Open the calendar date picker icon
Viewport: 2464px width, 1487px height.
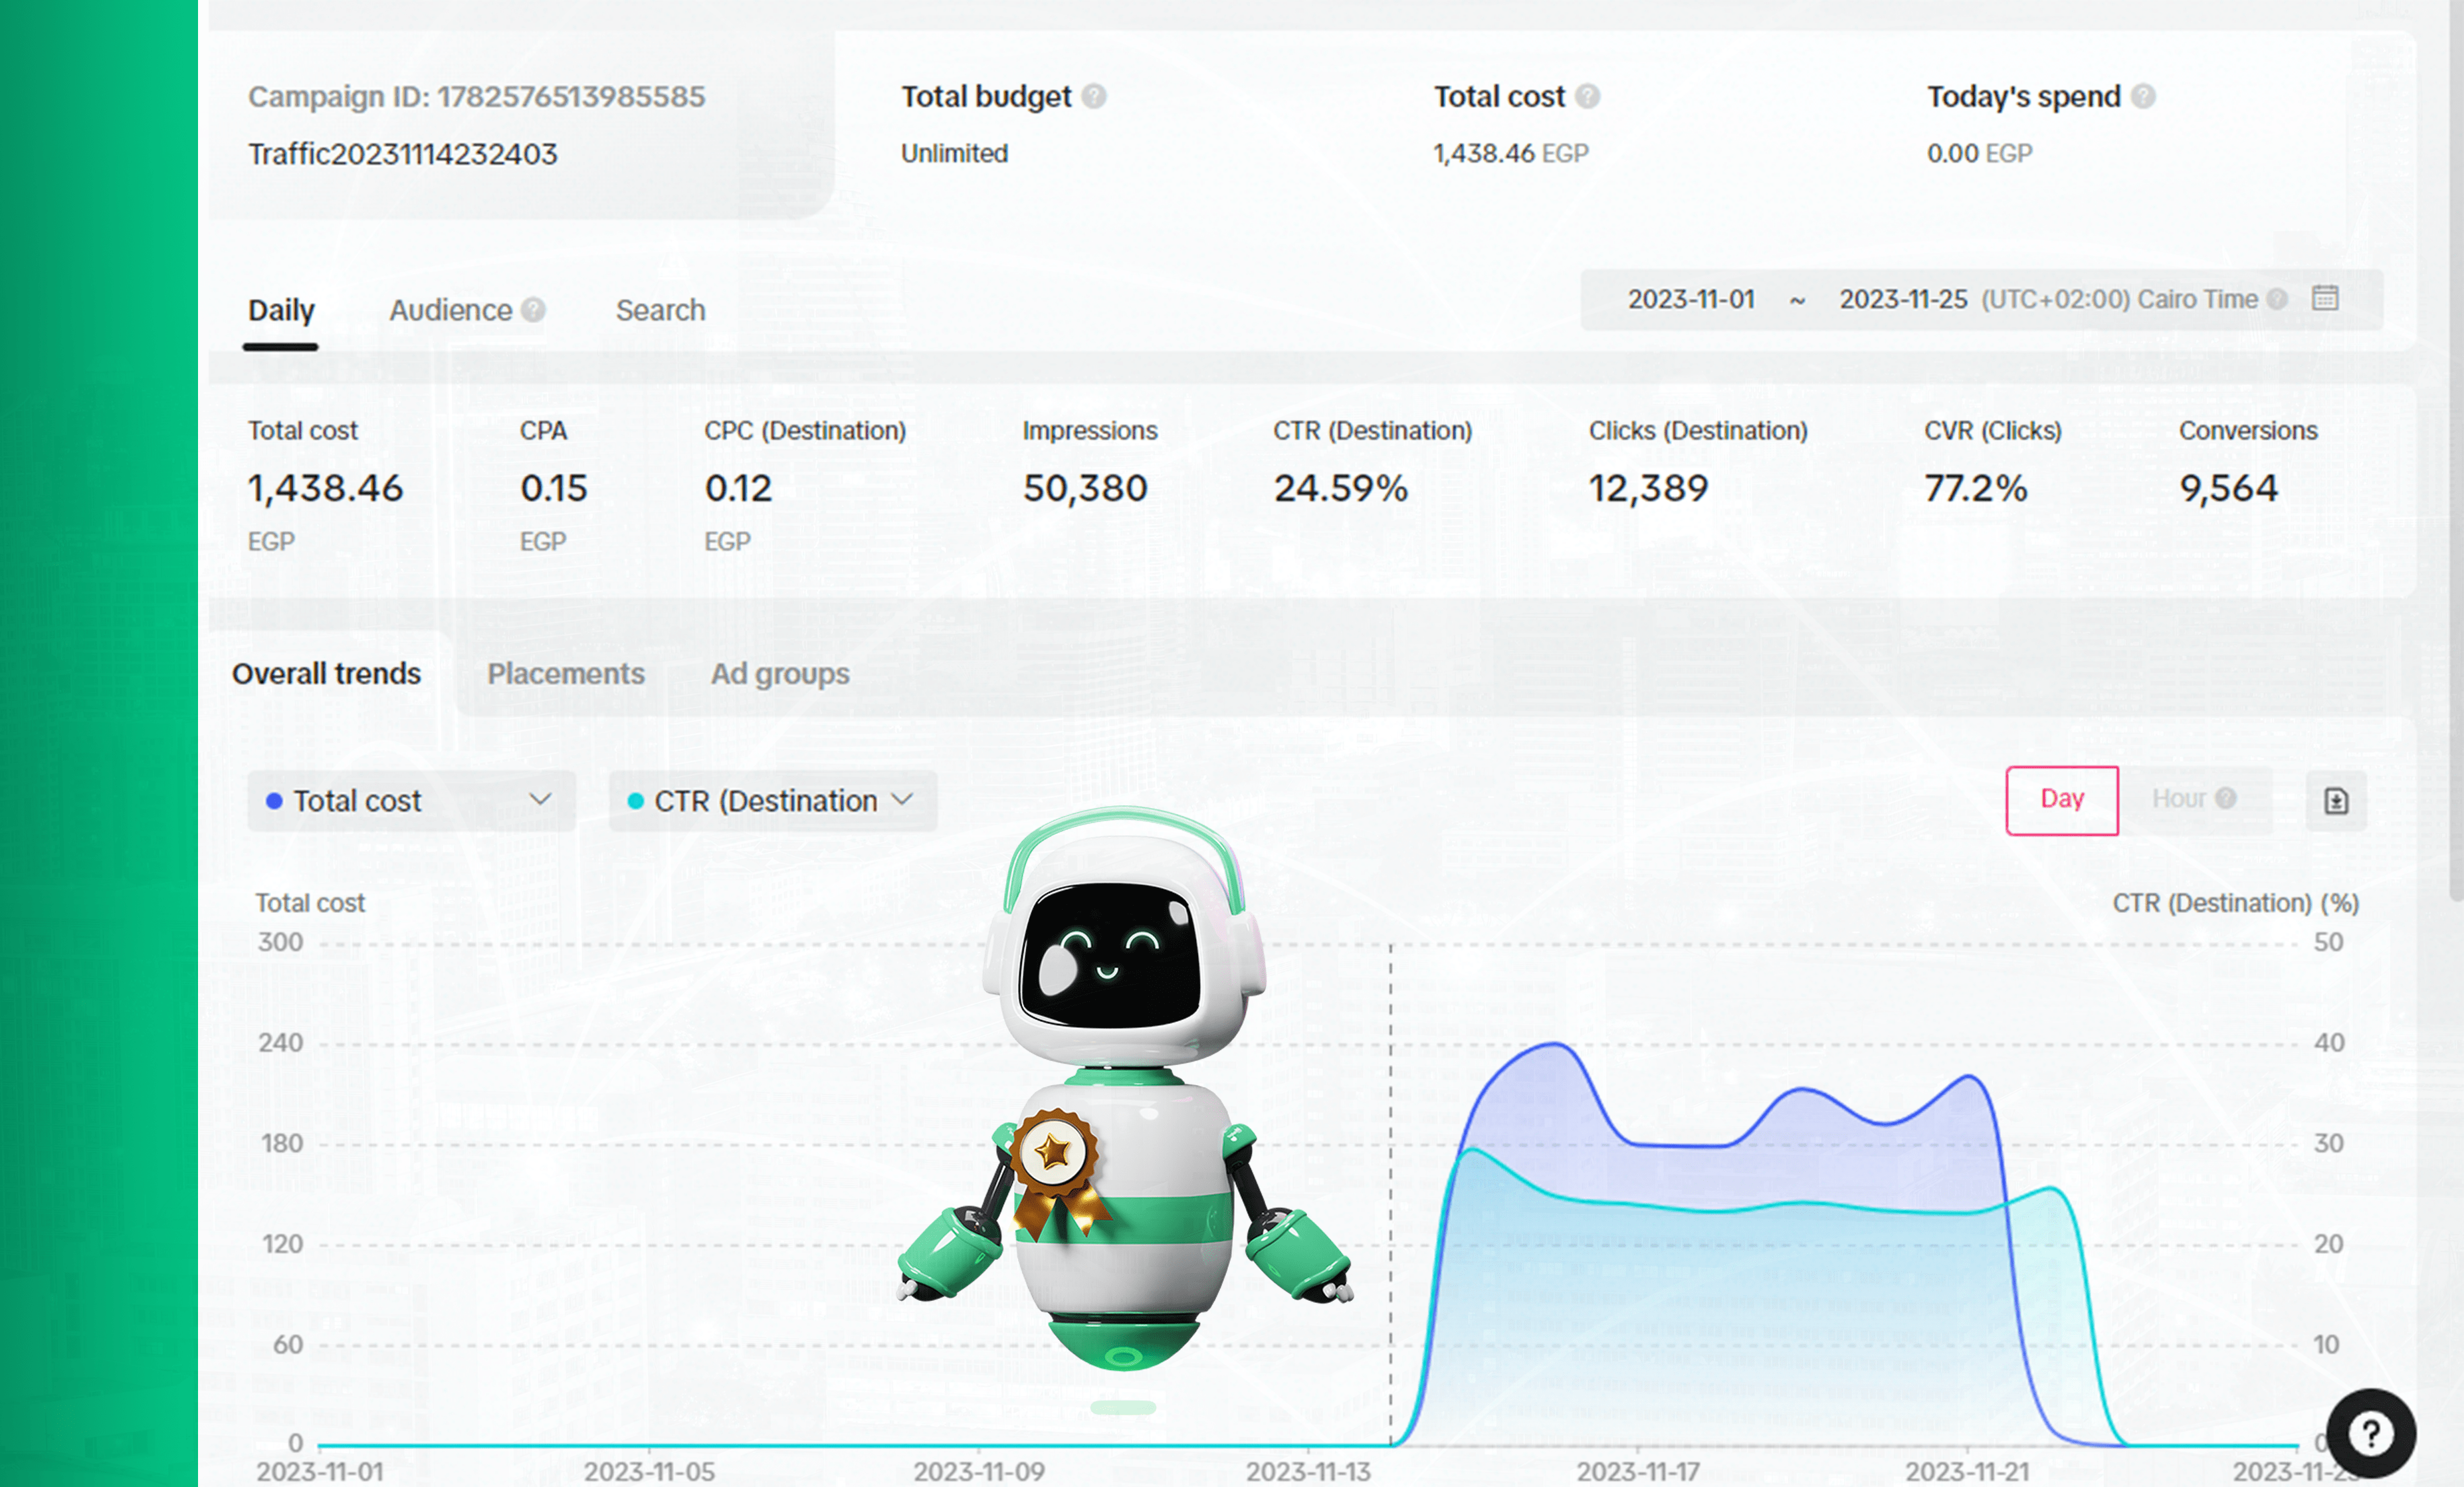(x=2325, y=298)
